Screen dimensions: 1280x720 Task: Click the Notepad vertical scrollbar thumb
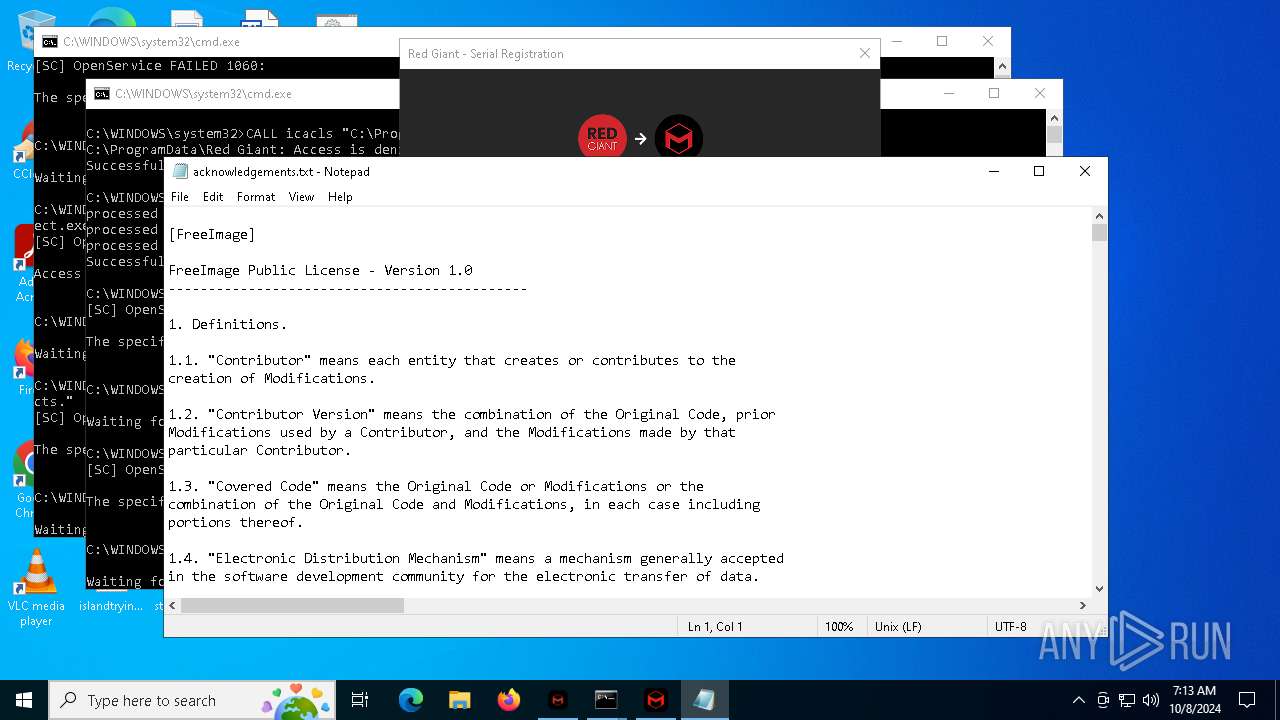tap(1100, 233)
